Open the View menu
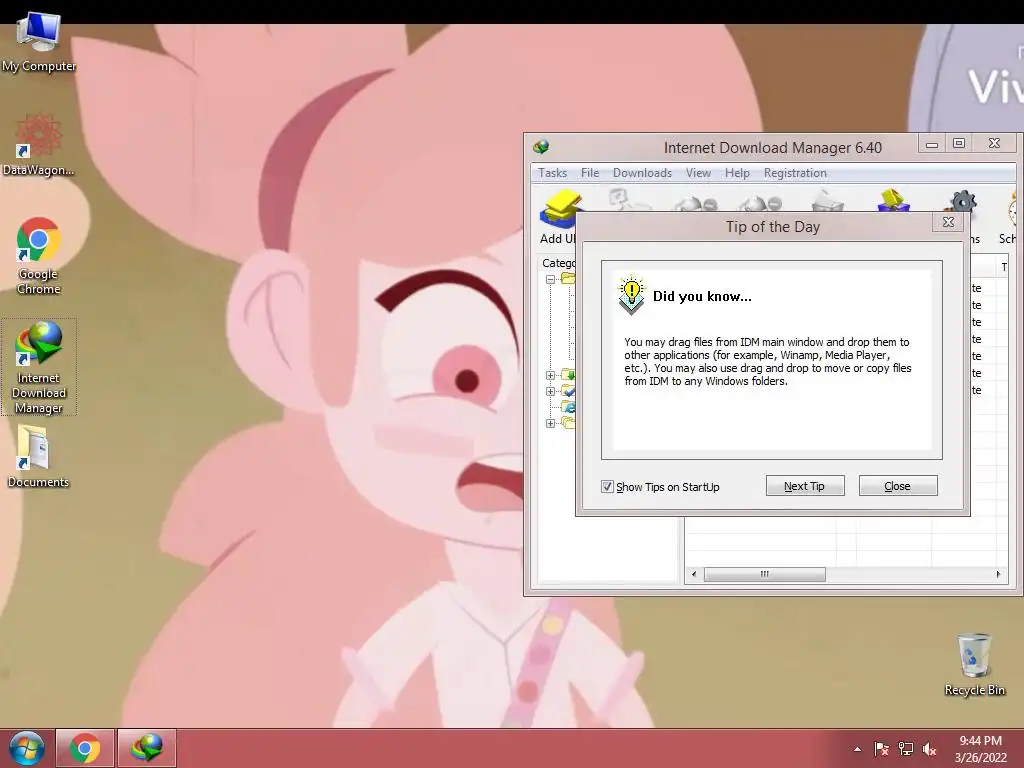 698,173
